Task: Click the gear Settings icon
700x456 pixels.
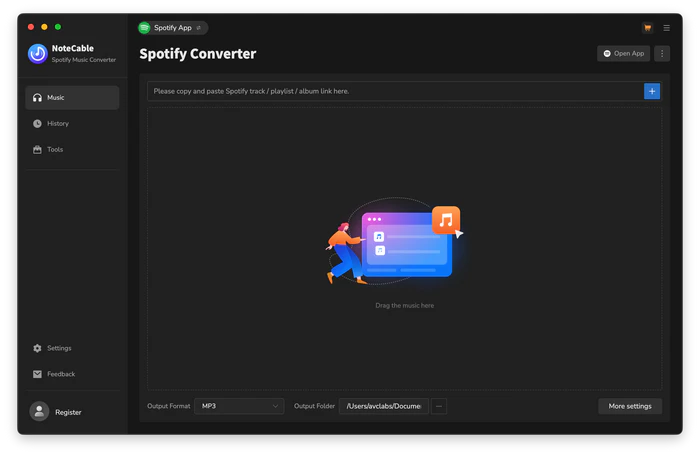Action: tap(38, 348)
